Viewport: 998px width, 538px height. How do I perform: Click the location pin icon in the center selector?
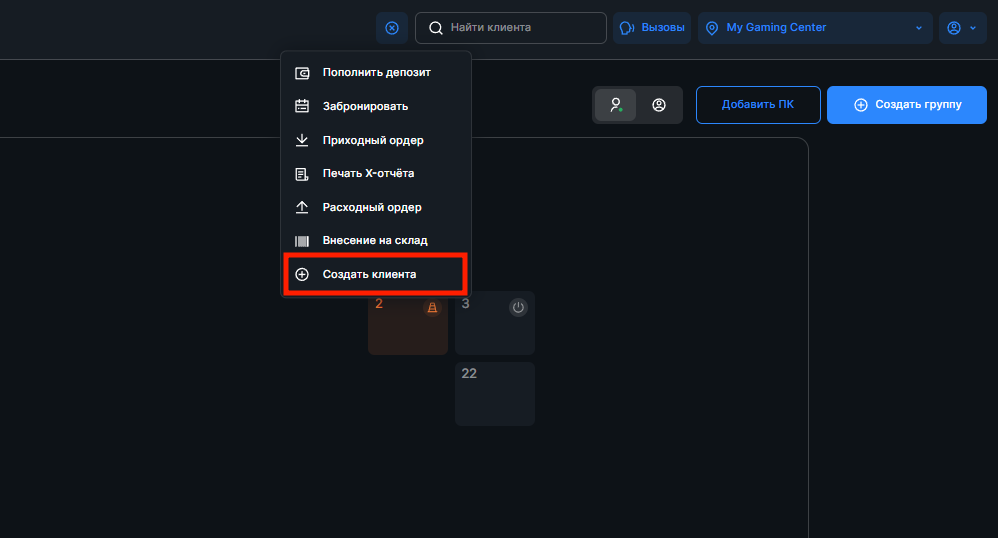pos(712,28)
